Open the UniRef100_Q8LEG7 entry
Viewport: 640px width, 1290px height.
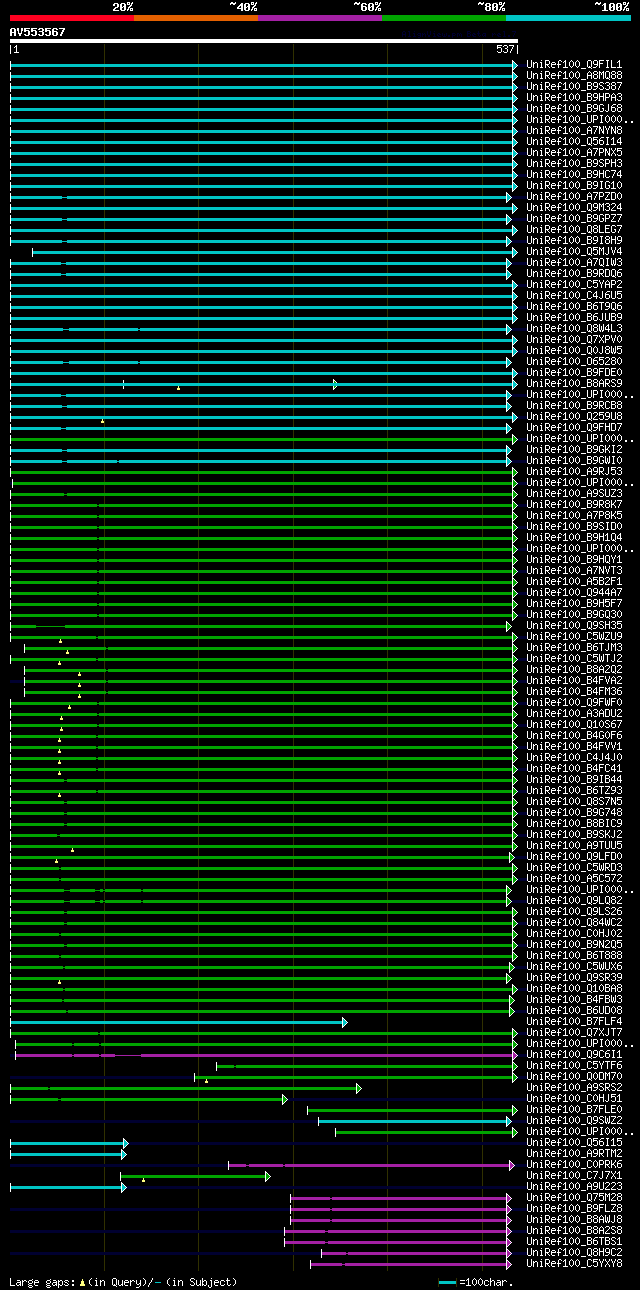click(574, 229)
